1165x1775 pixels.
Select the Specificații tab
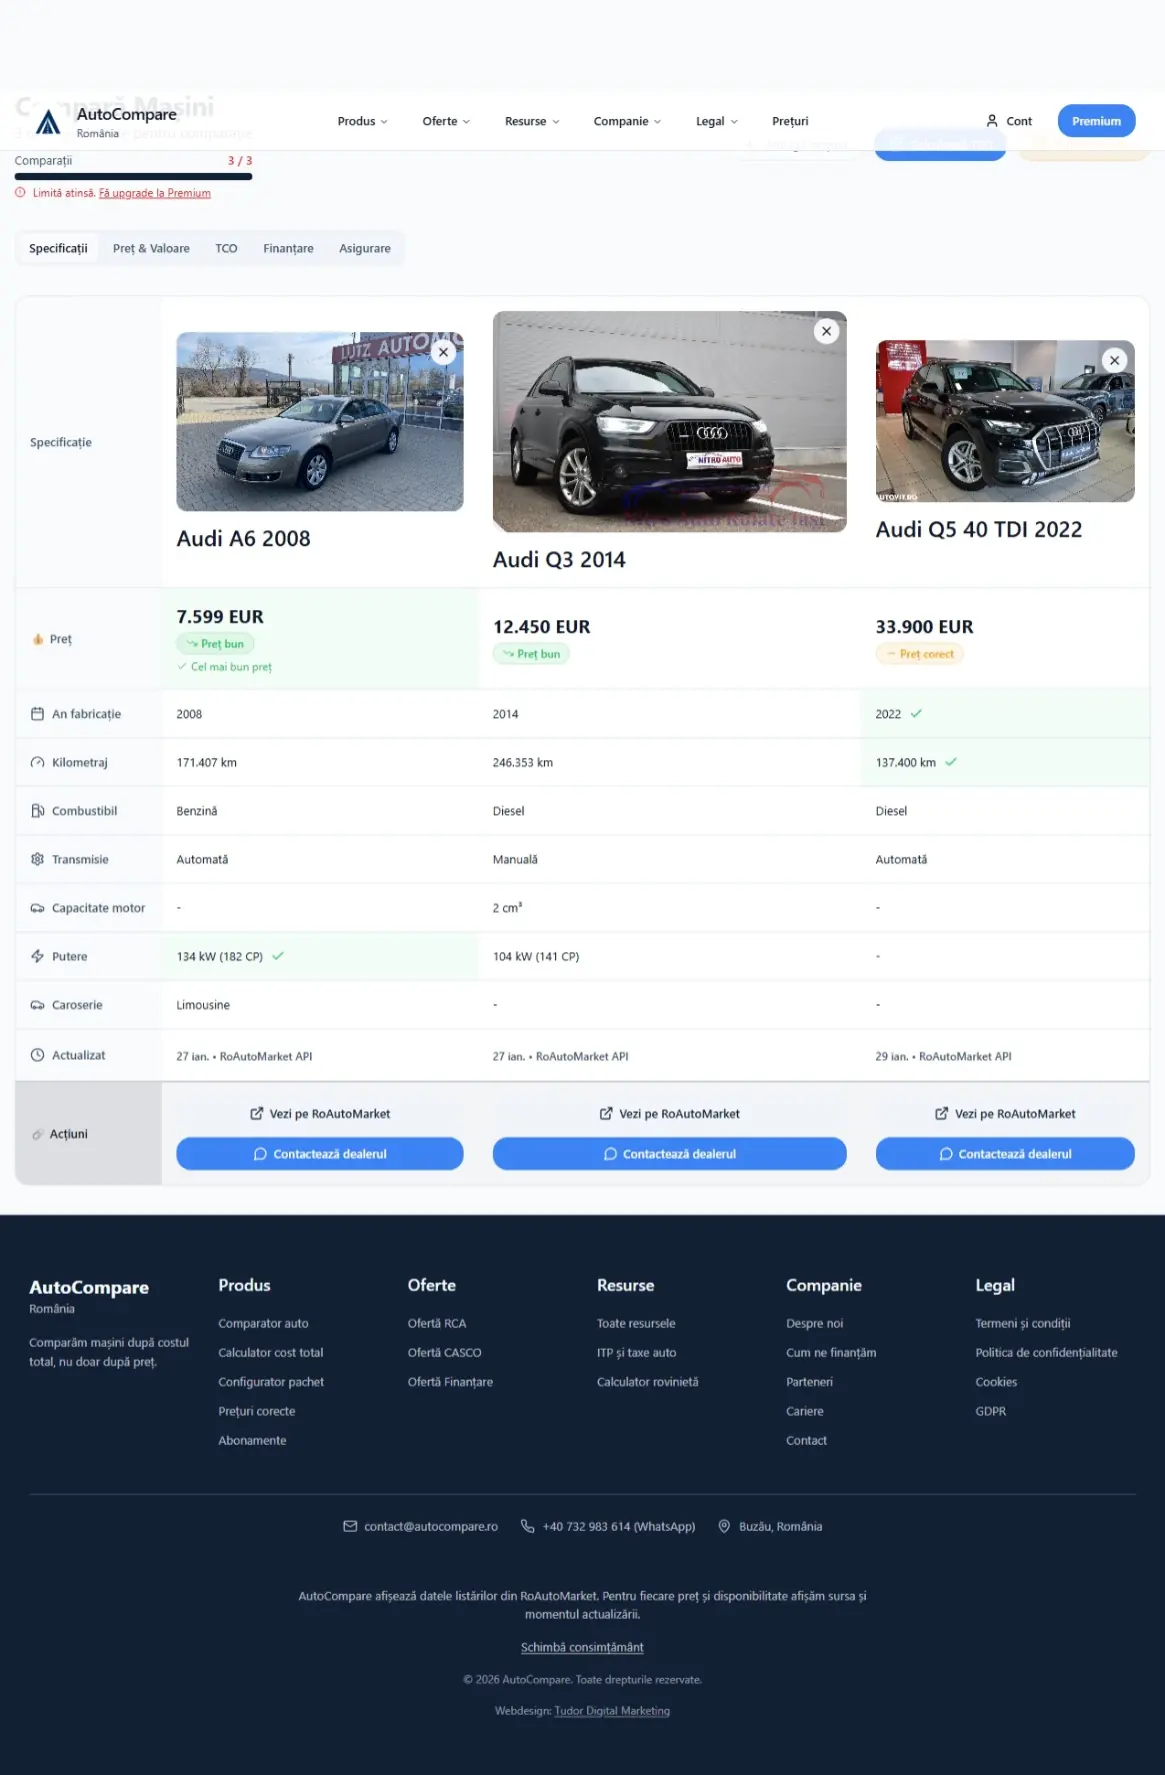(x=58, y=248)
